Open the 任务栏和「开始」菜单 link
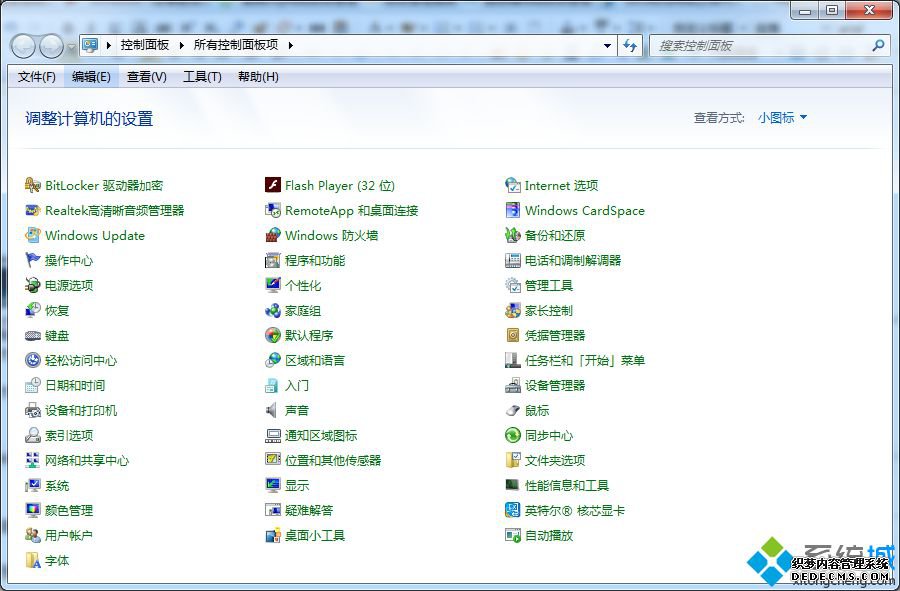This screenshot has width=900, height=591. tap(585, 360)
